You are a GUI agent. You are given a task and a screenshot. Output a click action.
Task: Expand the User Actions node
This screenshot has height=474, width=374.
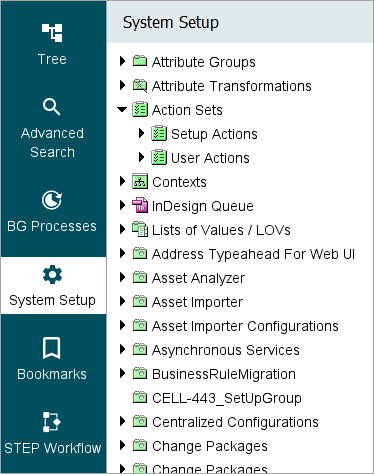(x=141, y=157)
